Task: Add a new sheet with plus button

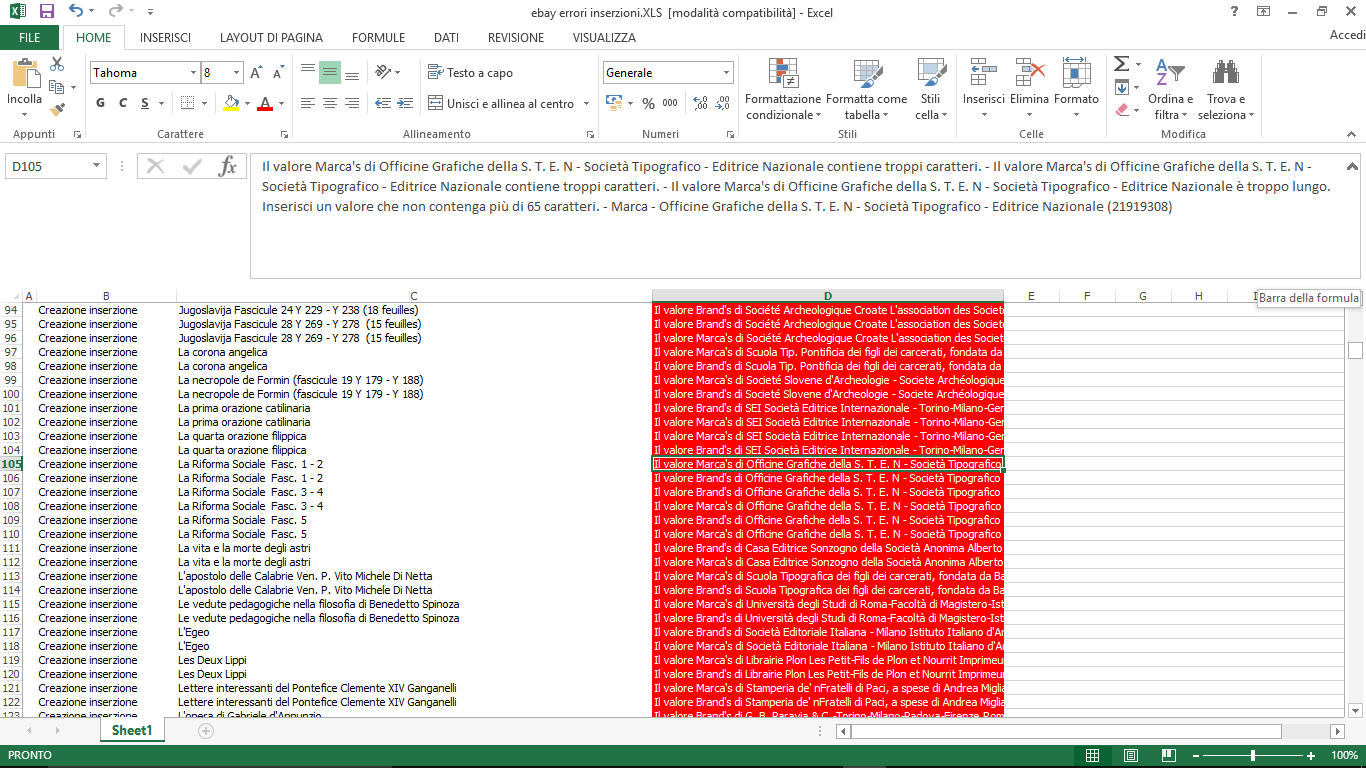Action: (x=206, y=731)
